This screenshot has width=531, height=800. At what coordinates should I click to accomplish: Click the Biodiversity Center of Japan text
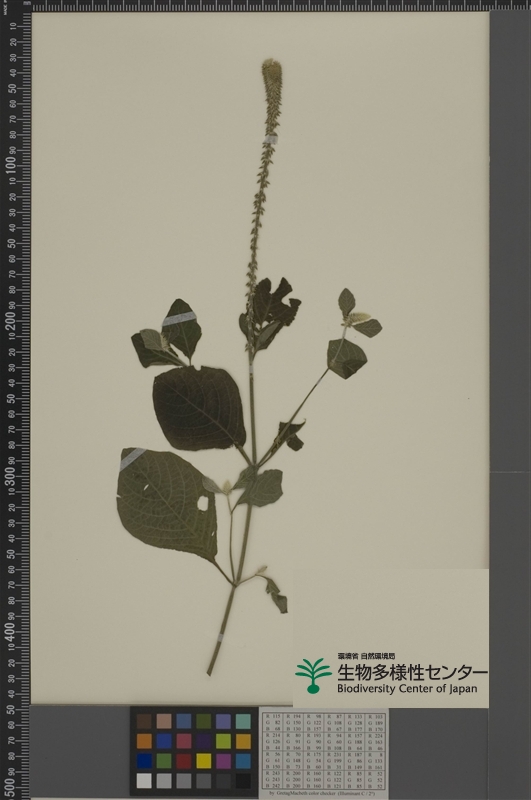[407, 689]
